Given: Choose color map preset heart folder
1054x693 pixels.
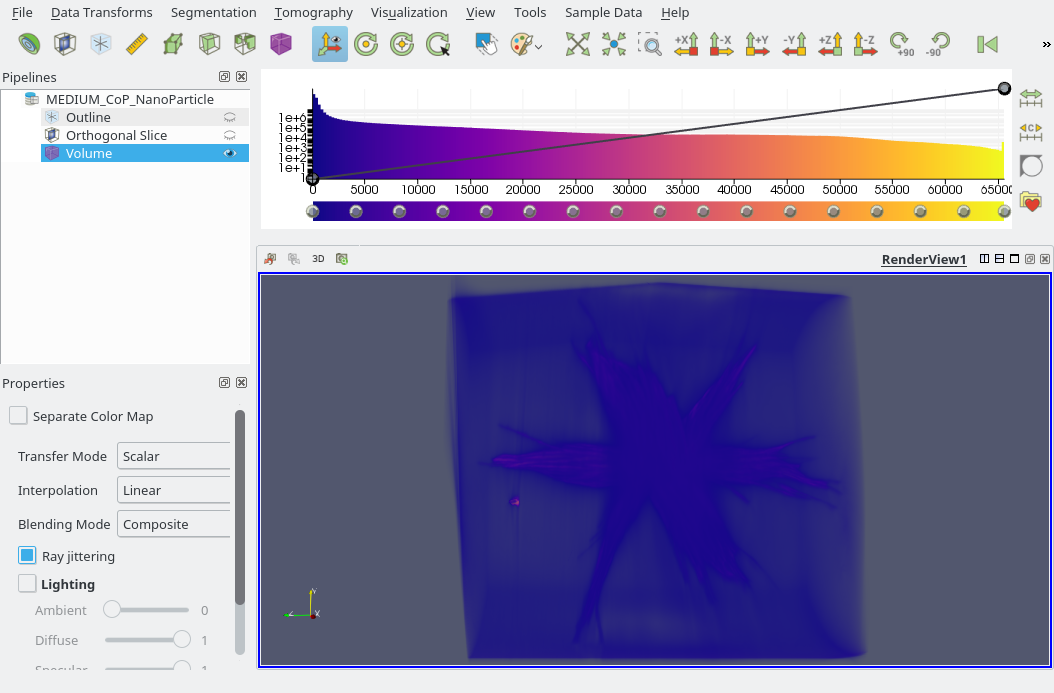Looking at the screenshot, I should click(1030, 201).
